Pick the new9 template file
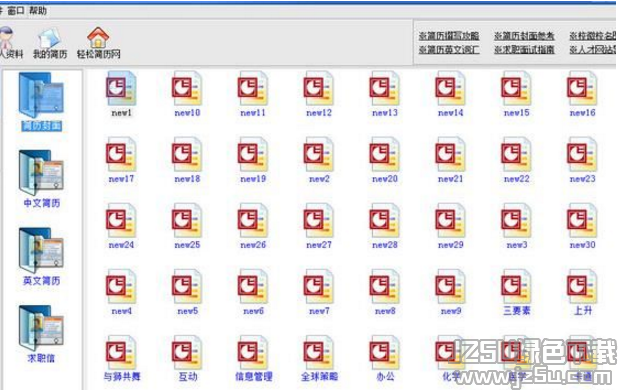 pyautogui.click(x=450, y=293)
